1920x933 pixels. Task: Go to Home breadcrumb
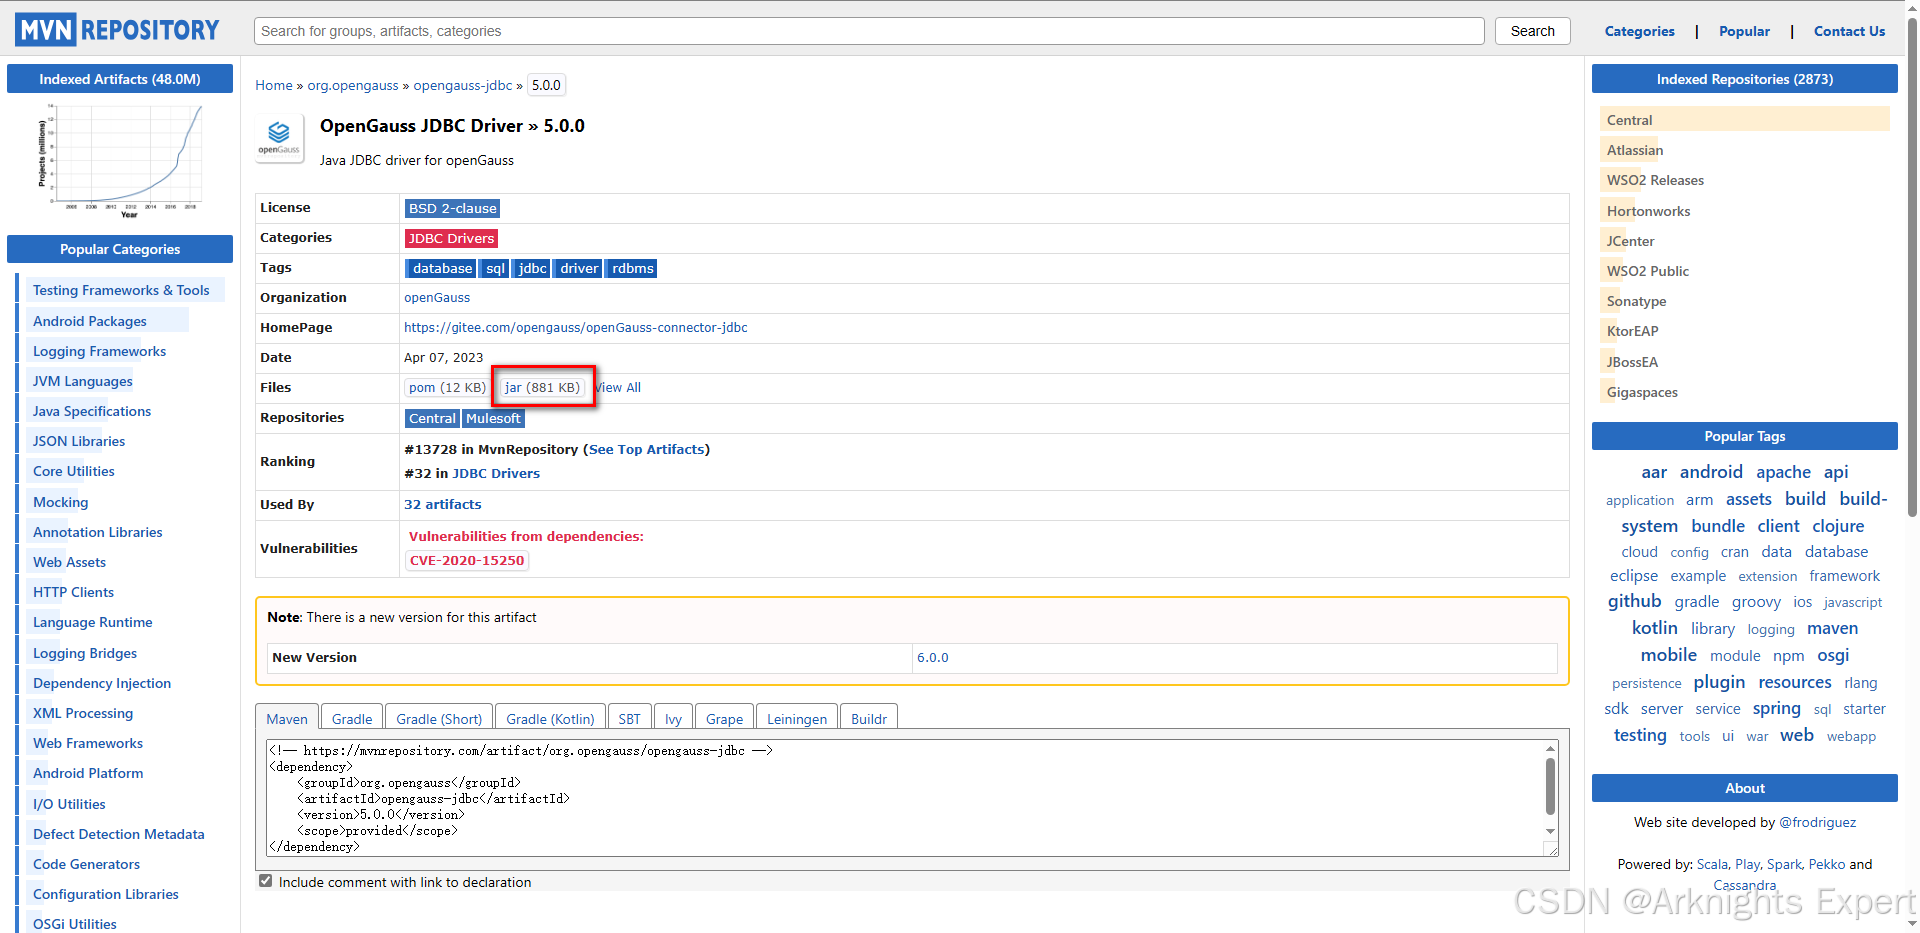pyautogui.click(x=273, y=85)
